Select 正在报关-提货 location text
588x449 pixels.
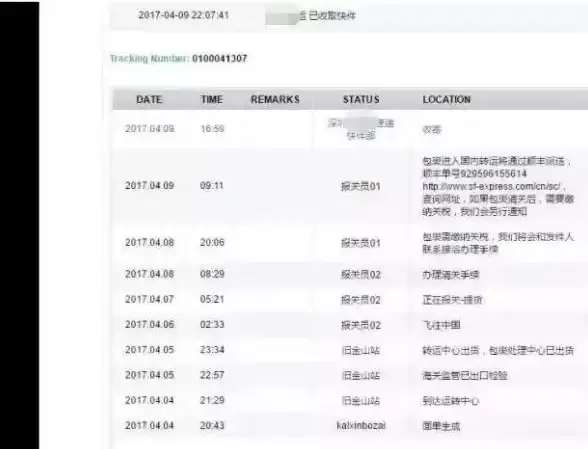tap(453, 300)
